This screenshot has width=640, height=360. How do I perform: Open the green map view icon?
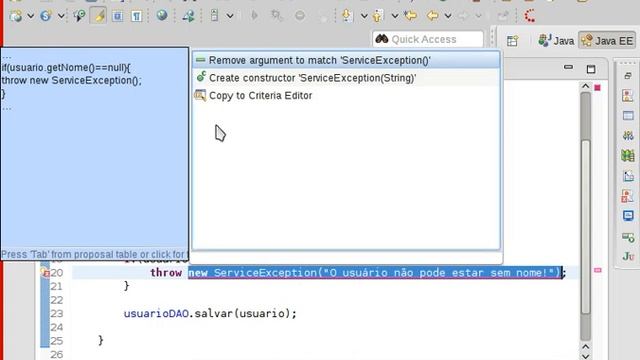point(628,155)
